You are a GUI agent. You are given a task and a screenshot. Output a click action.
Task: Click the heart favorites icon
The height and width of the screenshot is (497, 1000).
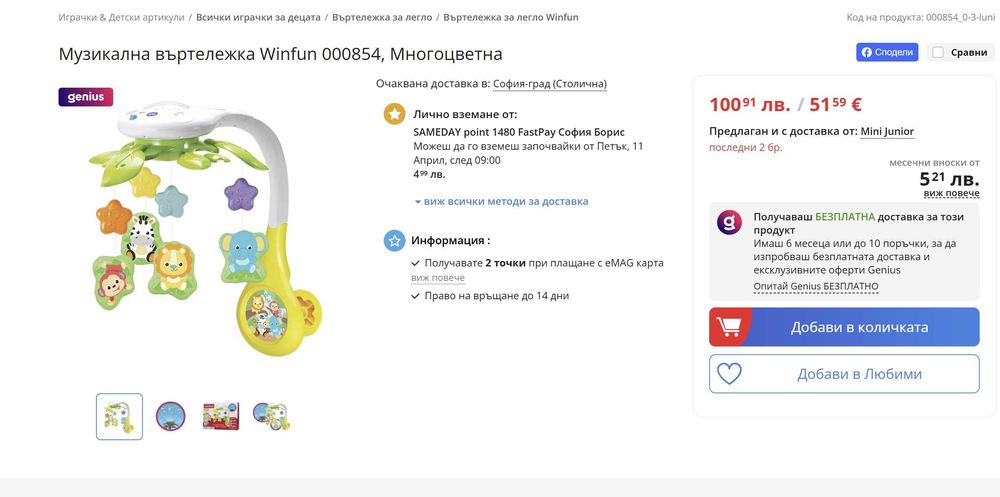(729, 374)
